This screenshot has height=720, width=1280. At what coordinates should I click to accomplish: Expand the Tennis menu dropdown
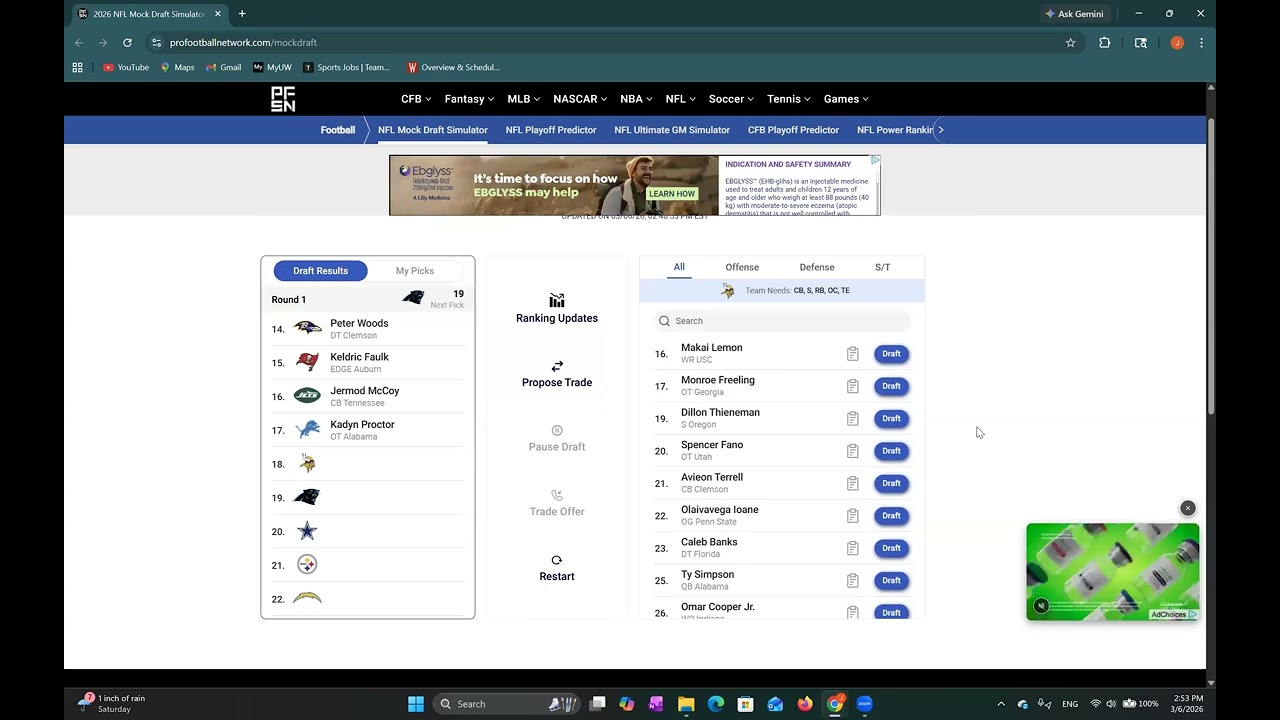pos(789,99)
